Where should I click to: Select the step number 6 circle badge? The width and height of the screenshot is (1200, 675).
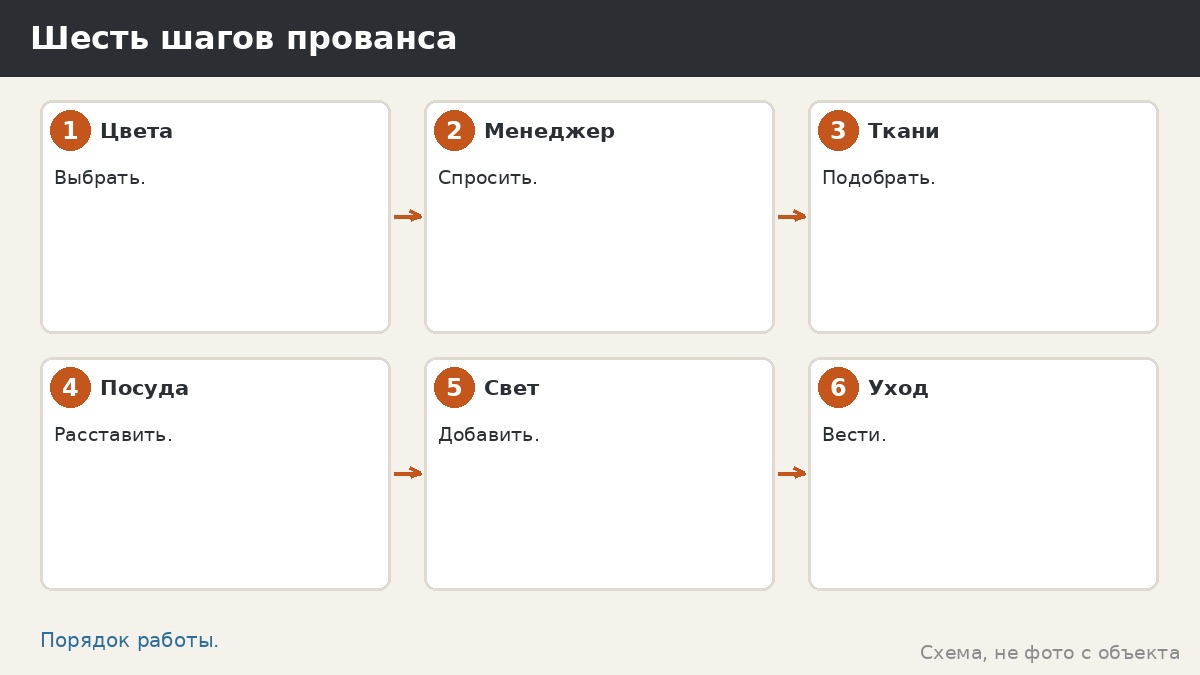point(838,388)
